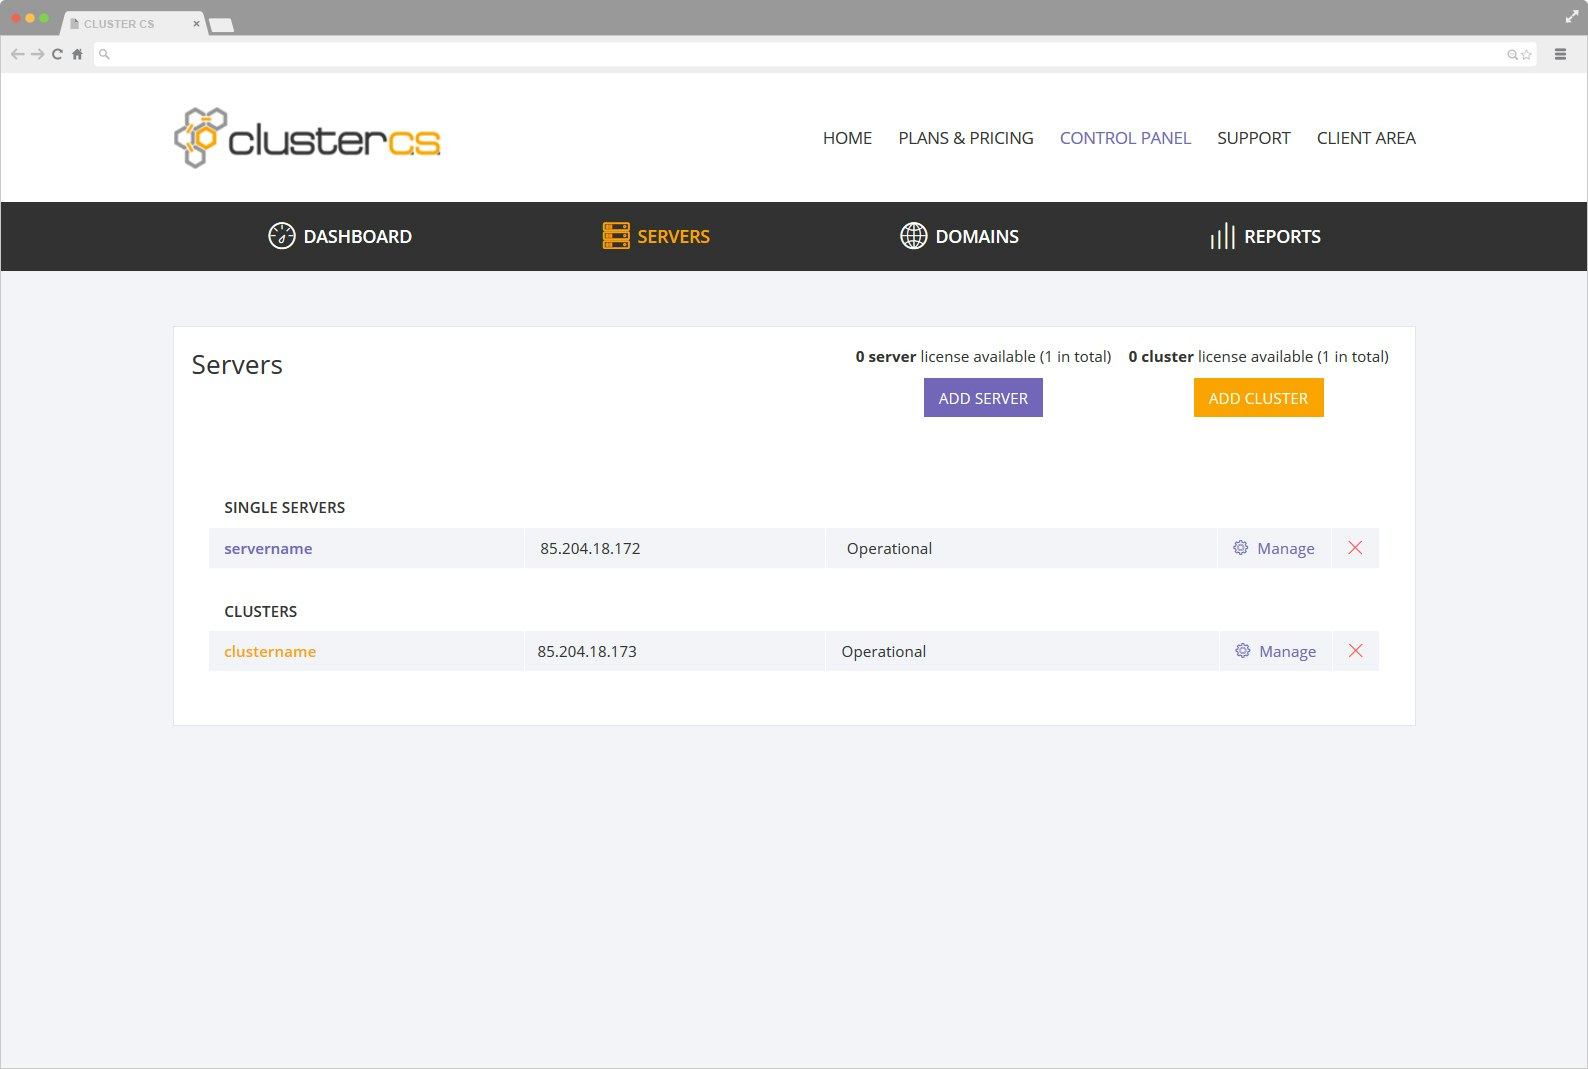Viewport: 1588px width, 1069px height.
Task: Open Dashboard gauge icon
Action: coord(282,236)
